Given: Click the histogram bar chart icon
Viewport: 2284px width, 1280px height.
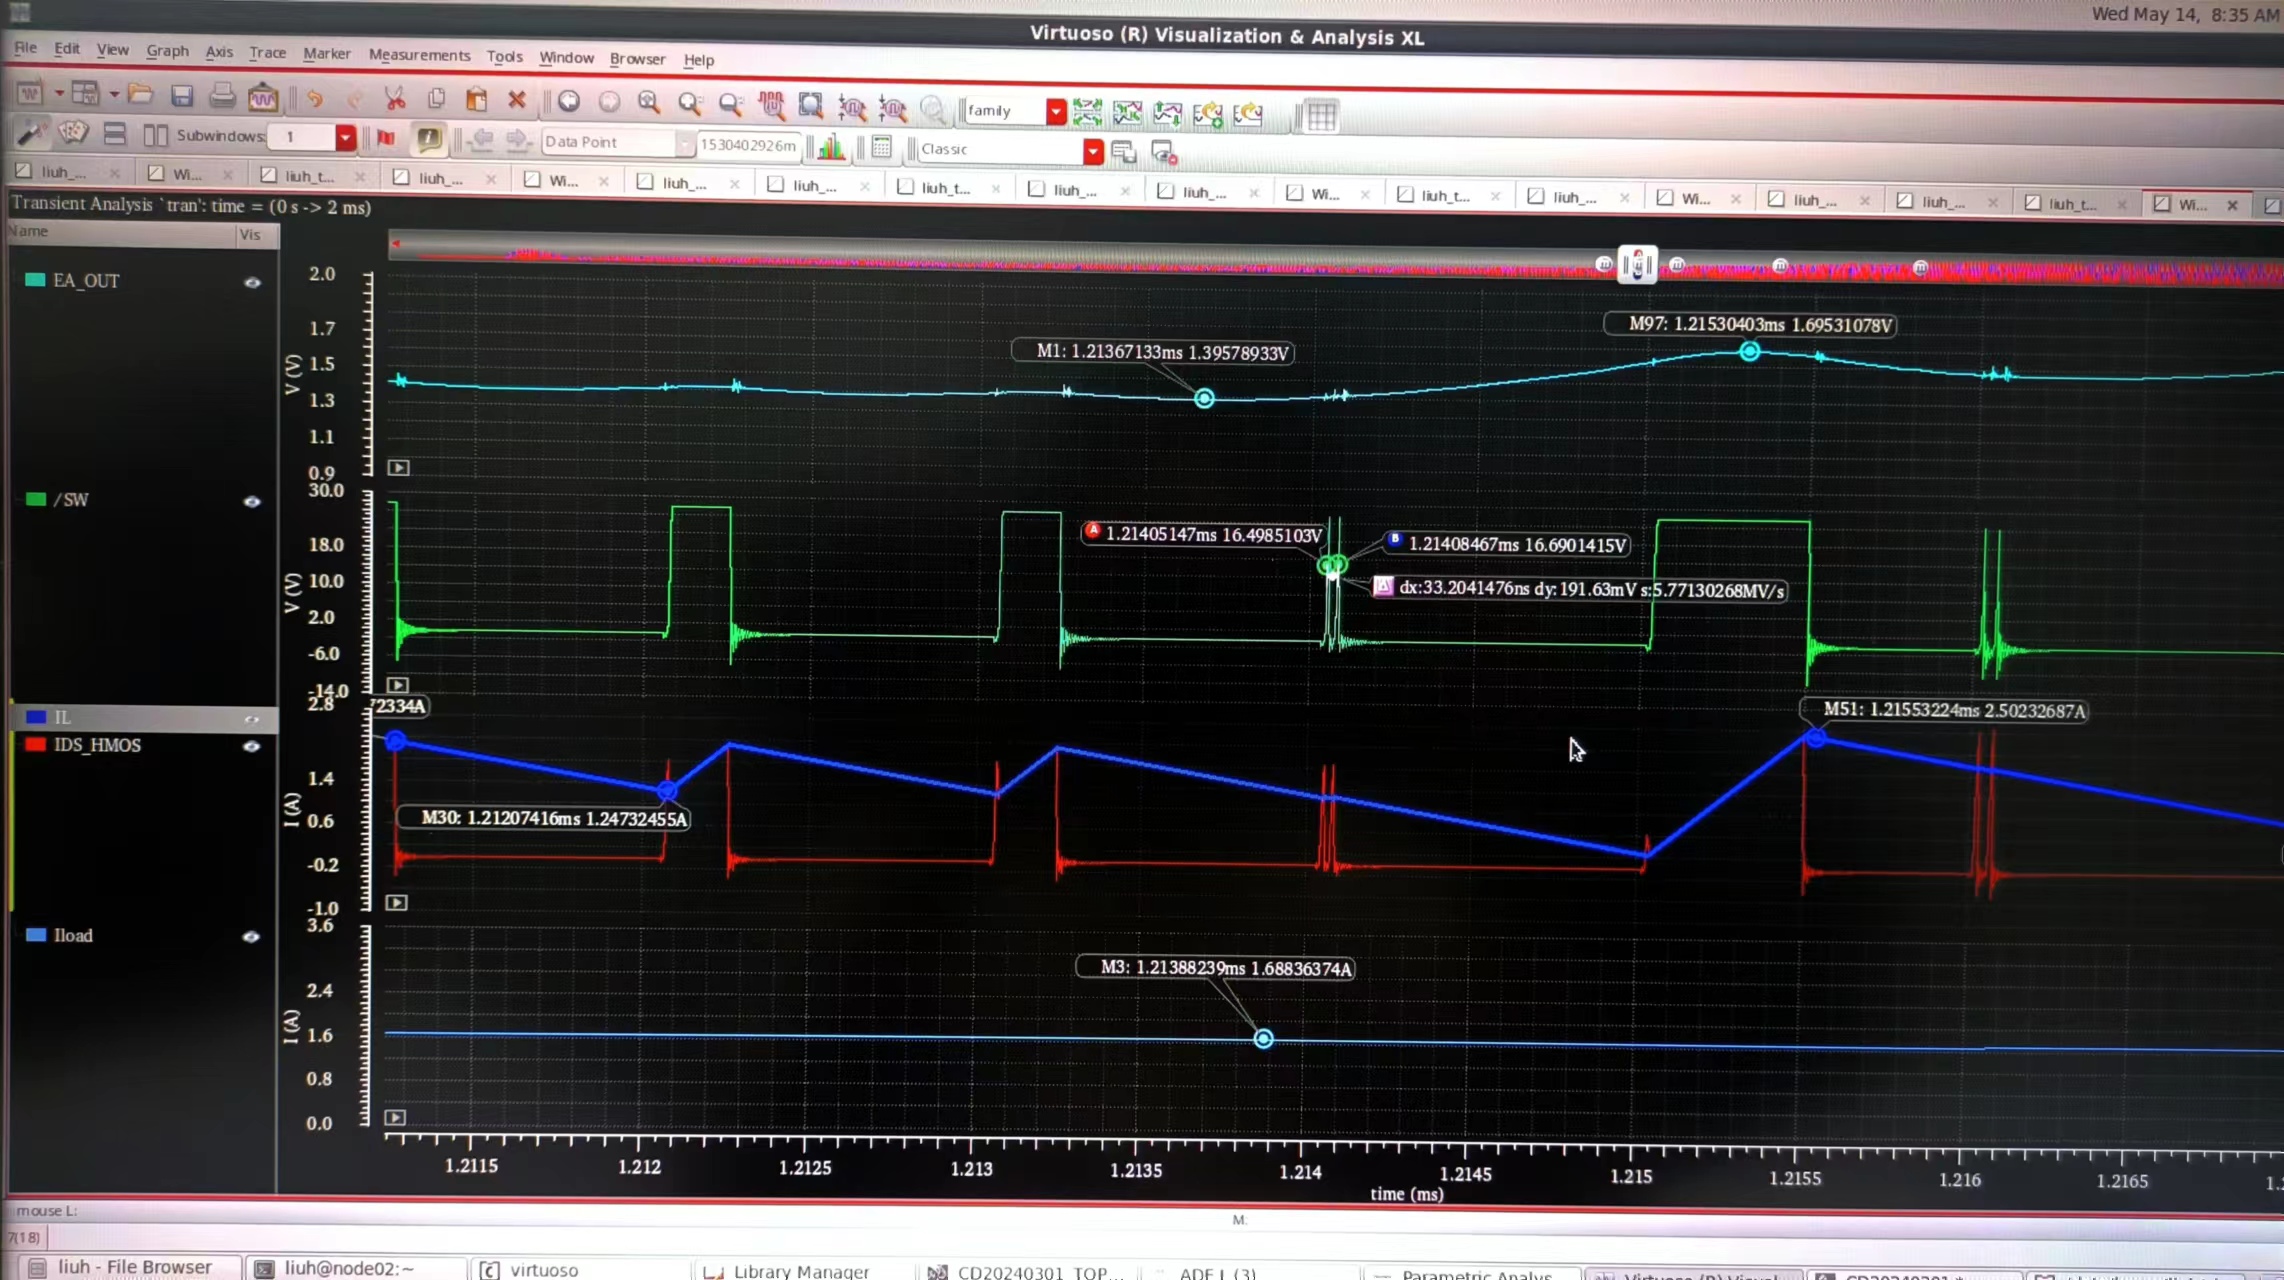Looking at the screenshot, I should (x=831, y=148).
